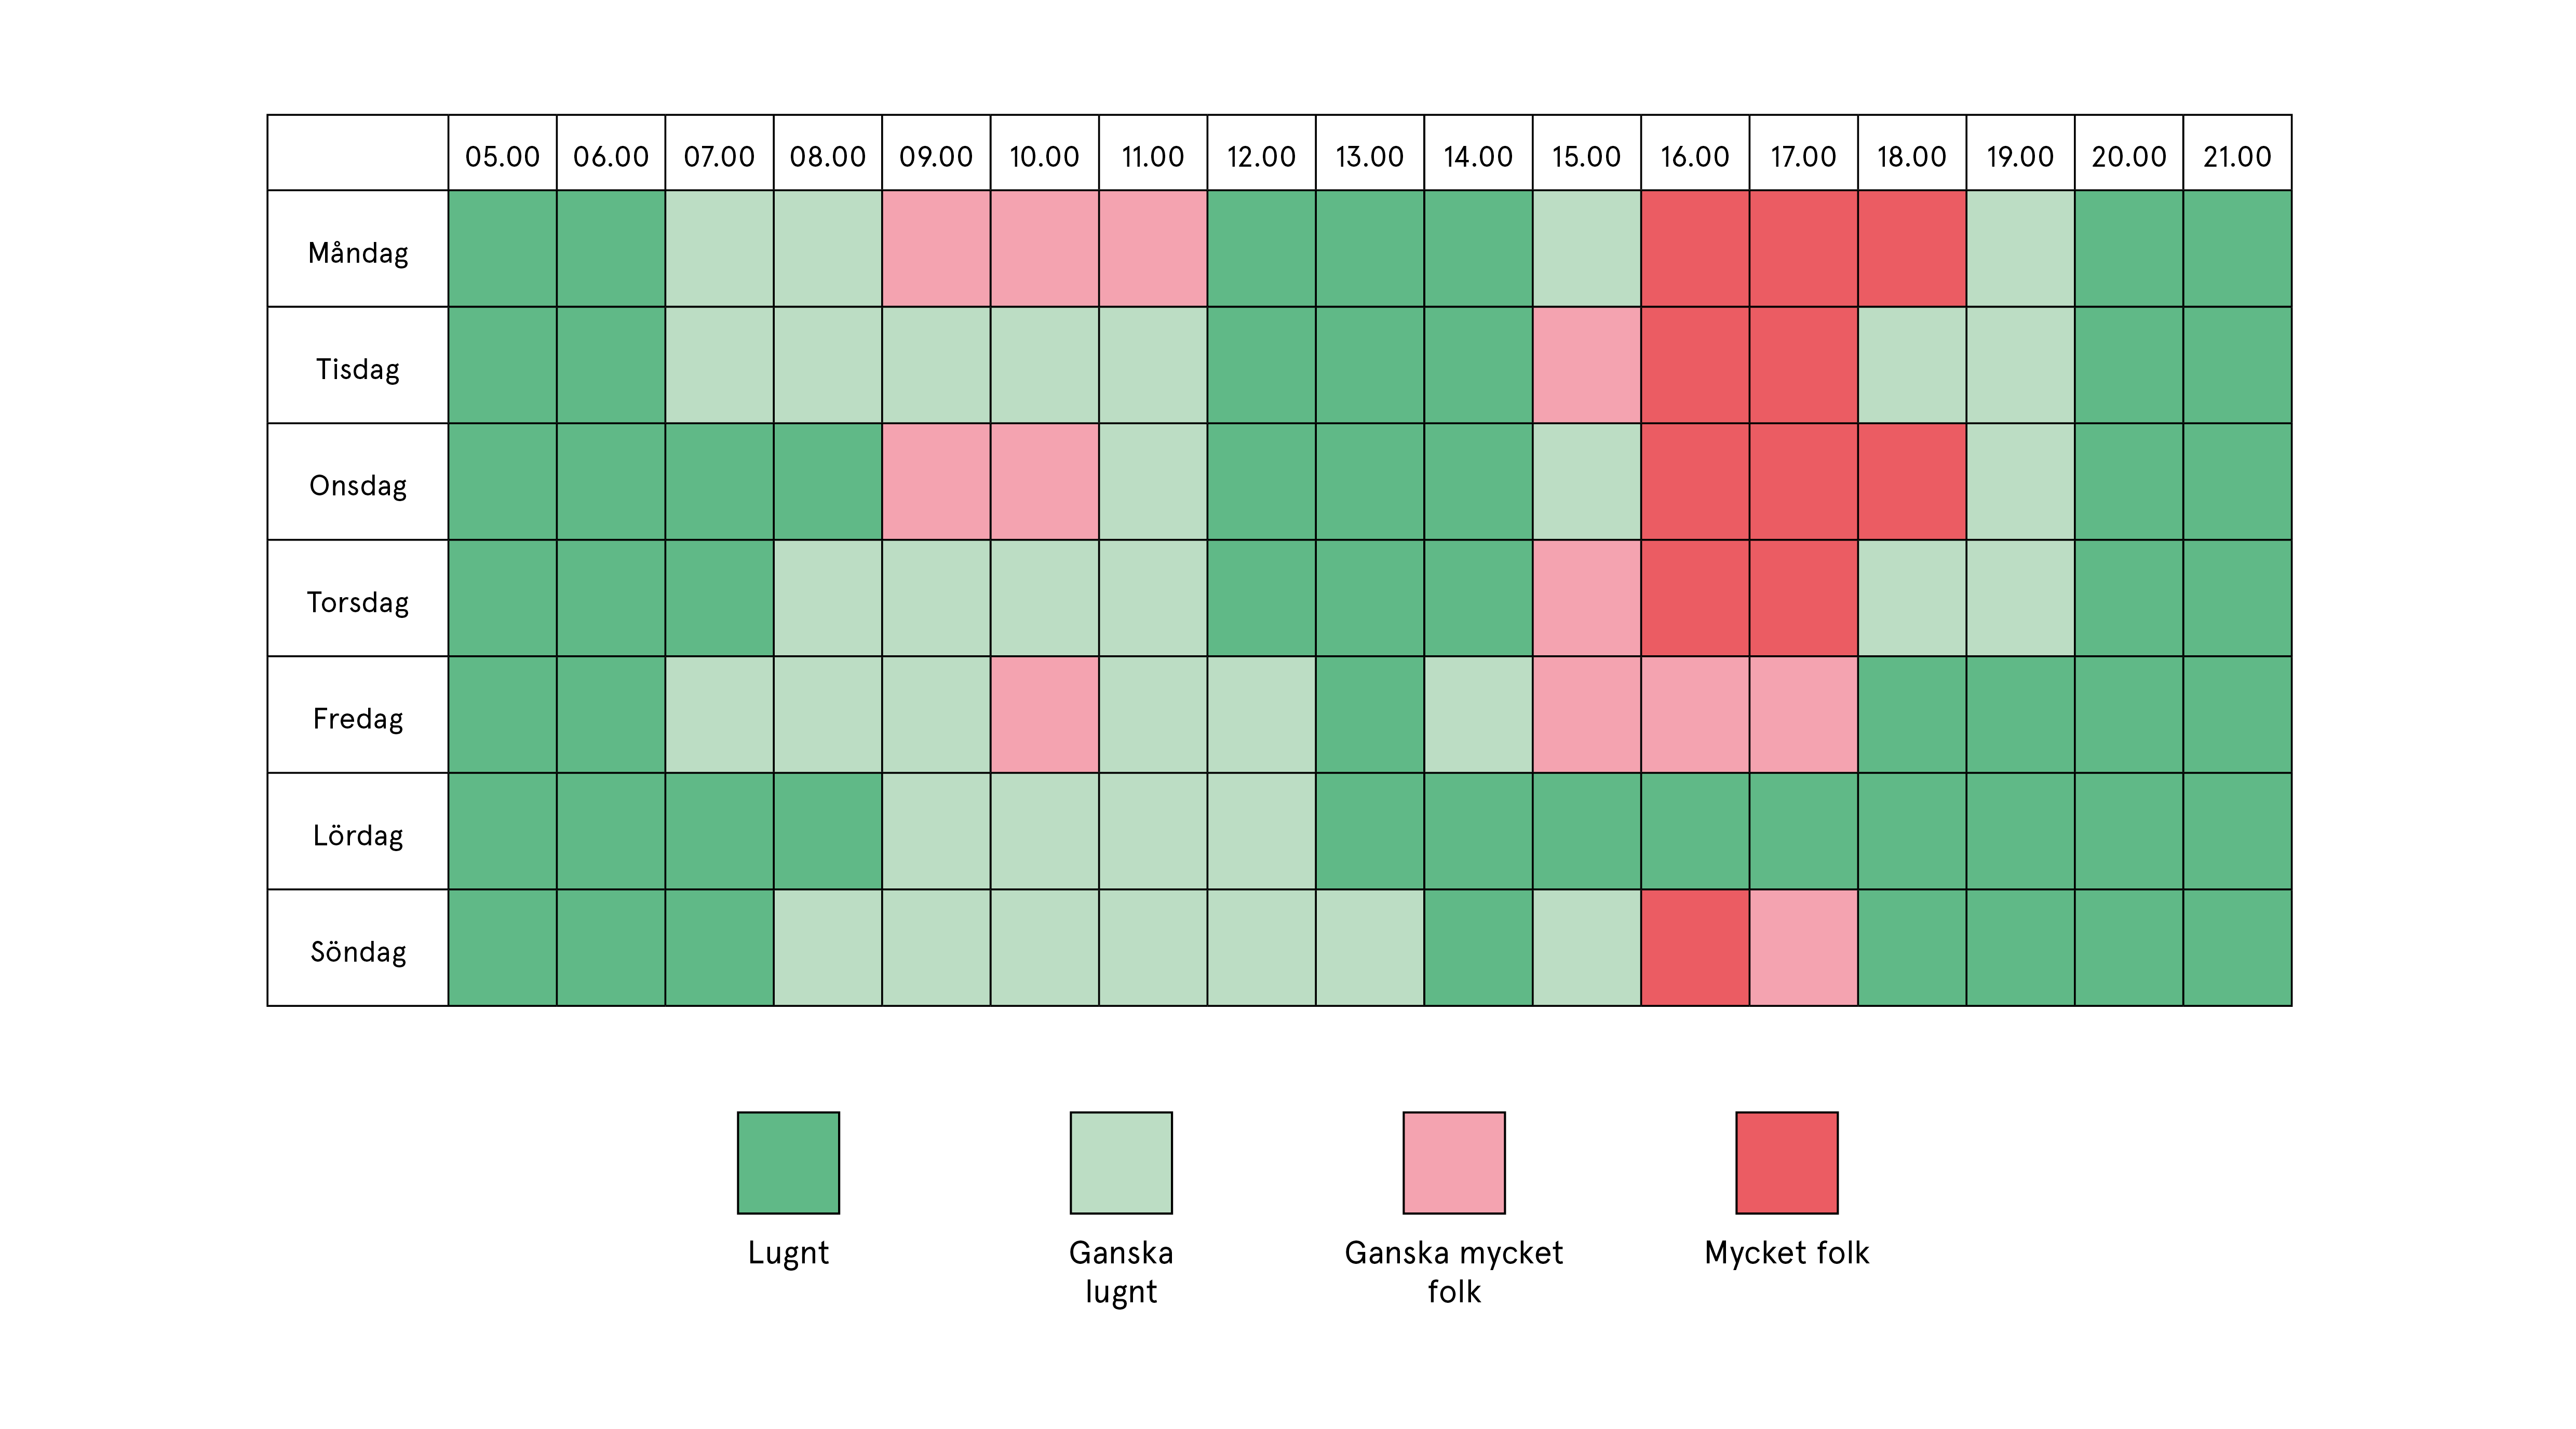Select the Mycket folk red legend swatch

1787,1162
